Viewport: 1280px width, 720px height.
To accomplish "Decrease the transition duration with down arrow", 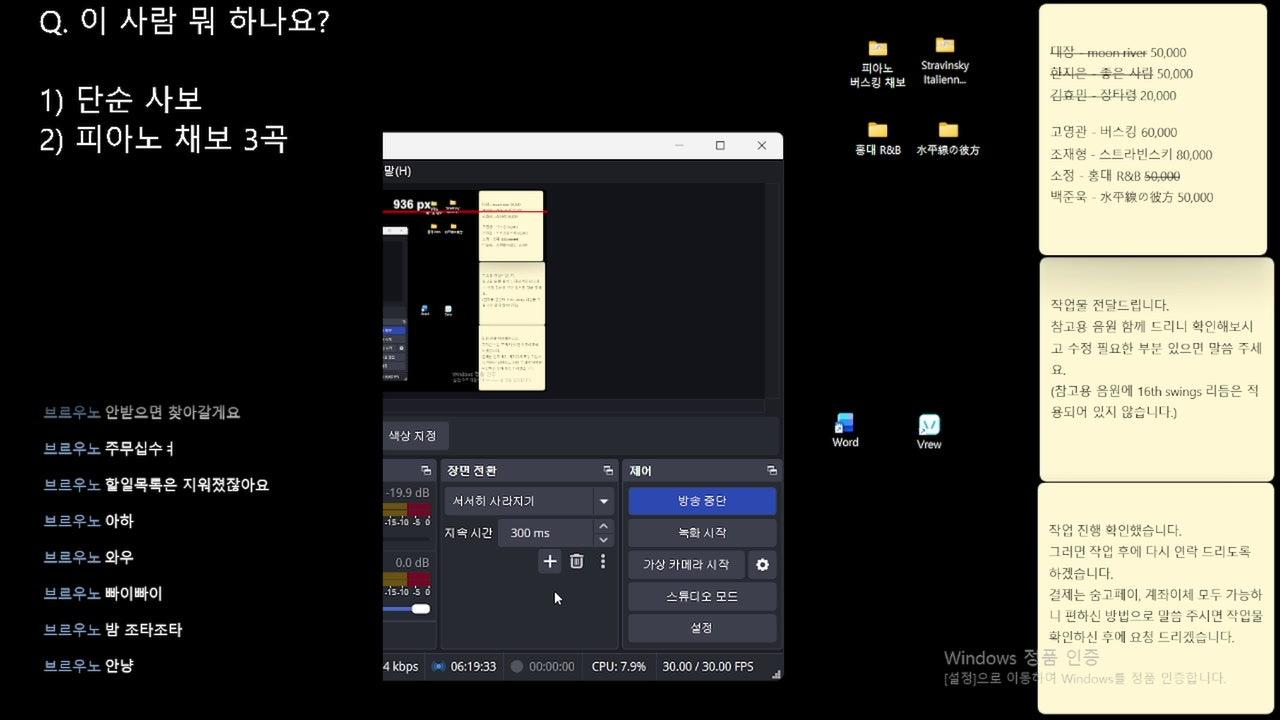I will [x=603, y=540].
